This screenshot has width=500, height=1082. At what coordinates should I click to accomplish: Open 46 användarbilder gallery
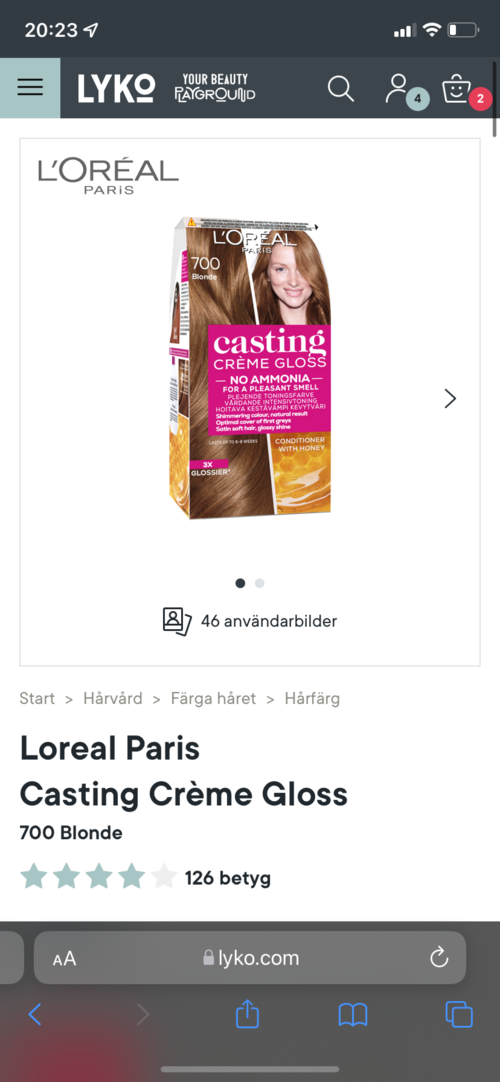pyautogui.click(x=250, y=621)
